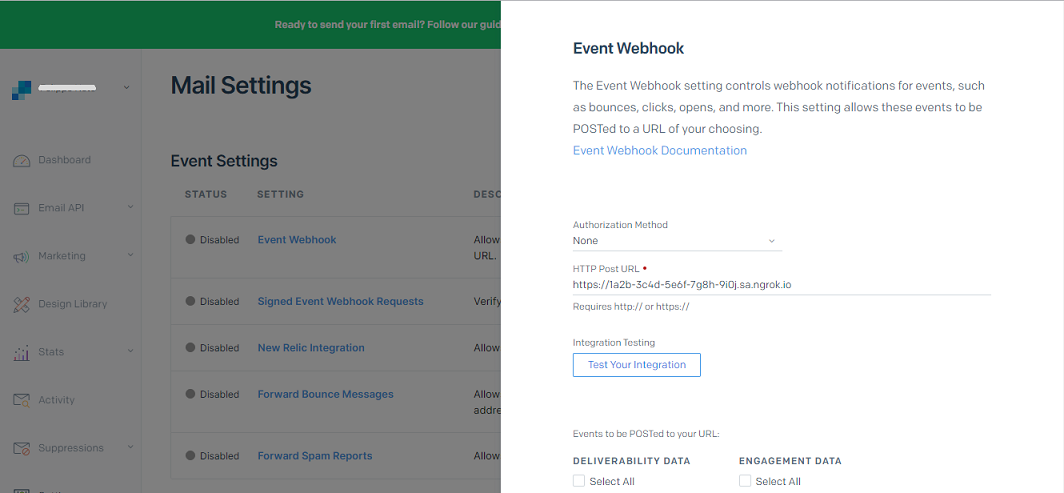Check Select All under Deliverability Data
The height and width of the screenshot is (493, 1064).
(579, 481)
